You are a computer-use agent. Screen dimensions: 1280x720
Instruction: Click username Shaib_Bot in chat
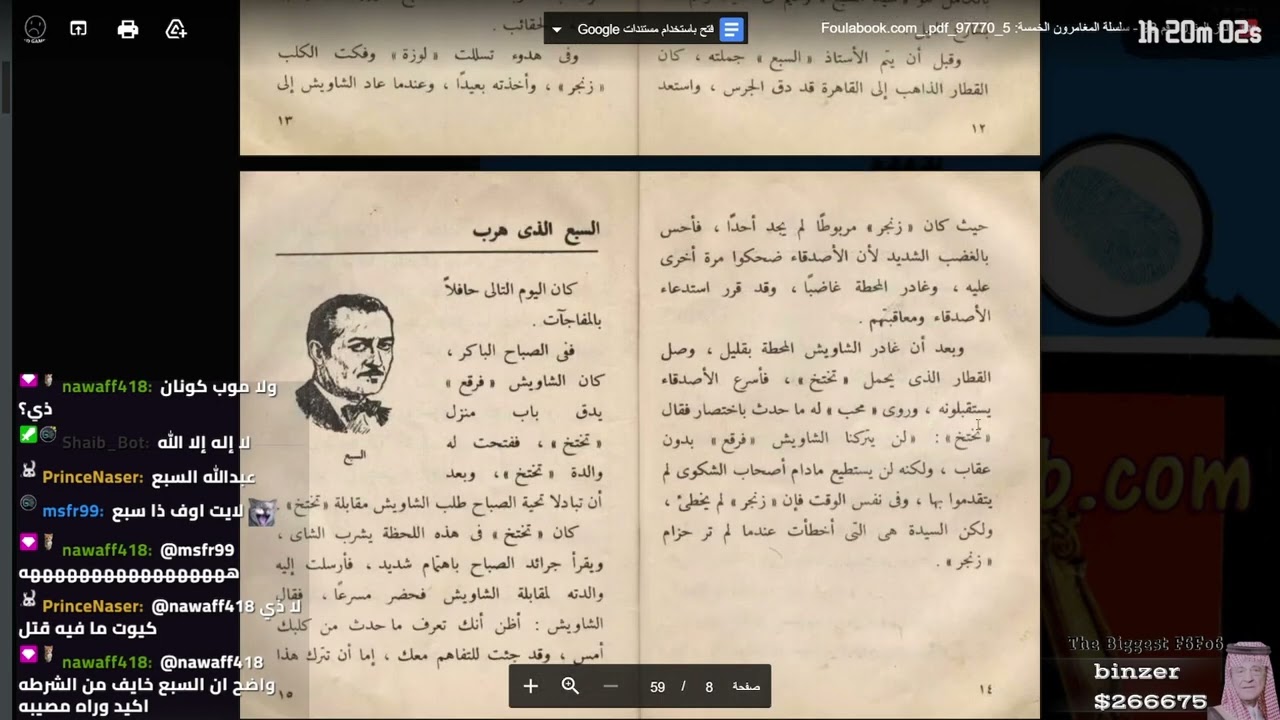106,443
